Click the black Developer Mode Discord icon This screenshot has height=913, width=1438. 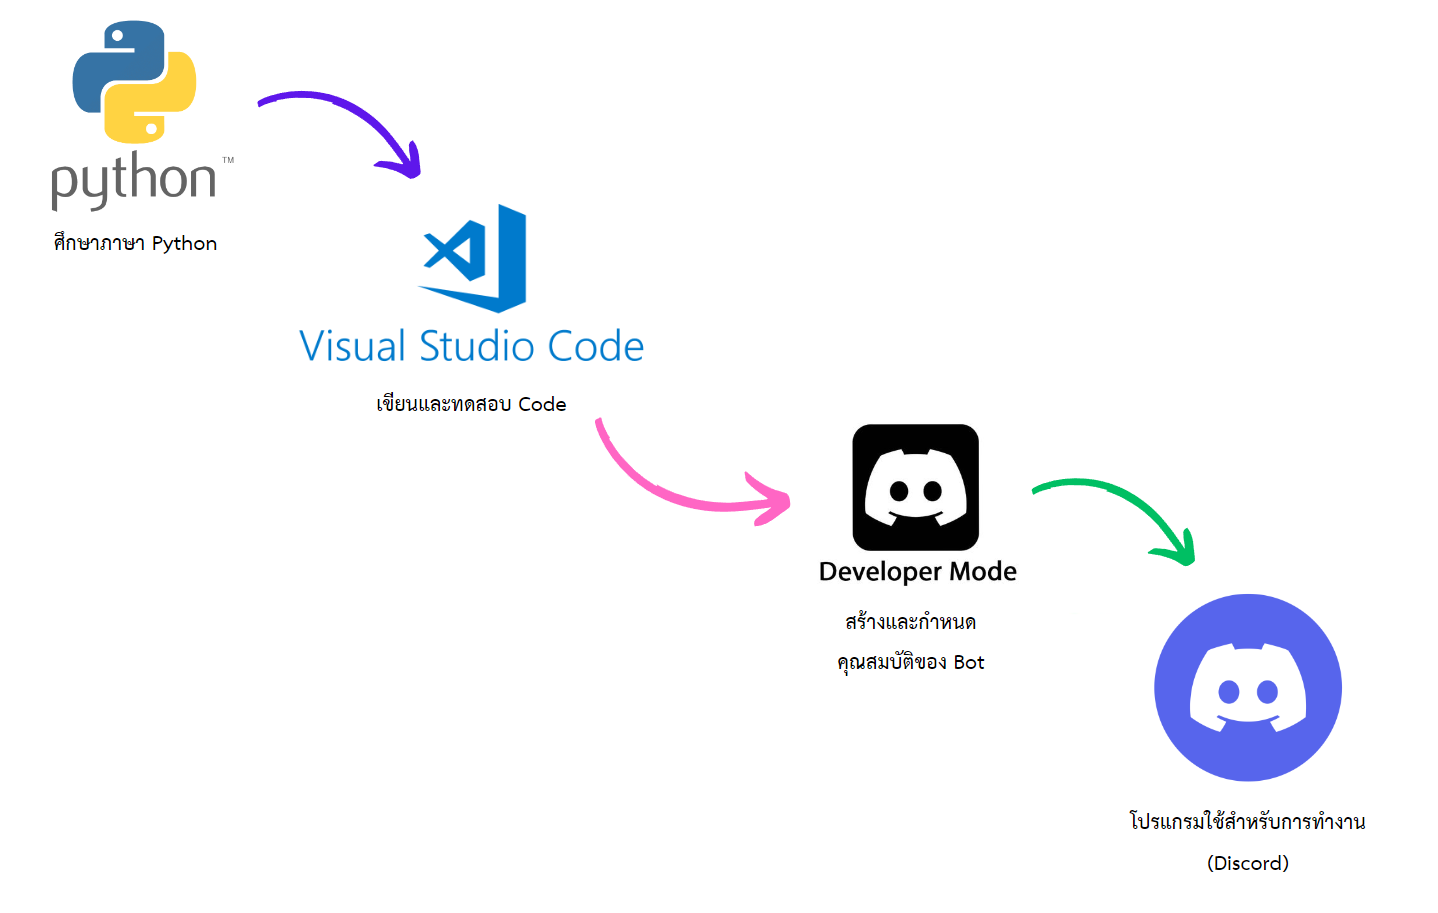click(914, 489)
